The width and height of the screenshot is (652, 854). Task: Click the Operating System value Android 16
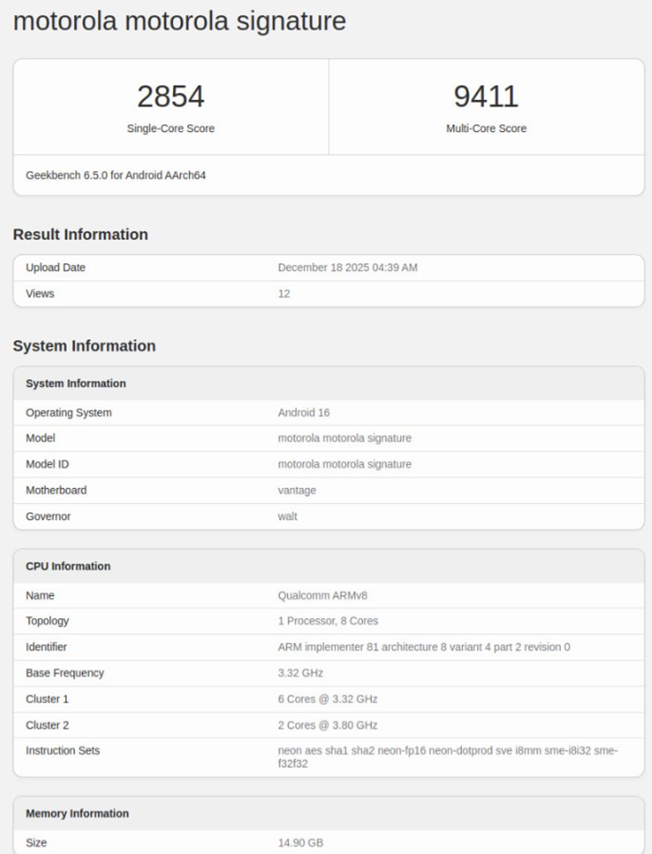(x=303, y=412)
